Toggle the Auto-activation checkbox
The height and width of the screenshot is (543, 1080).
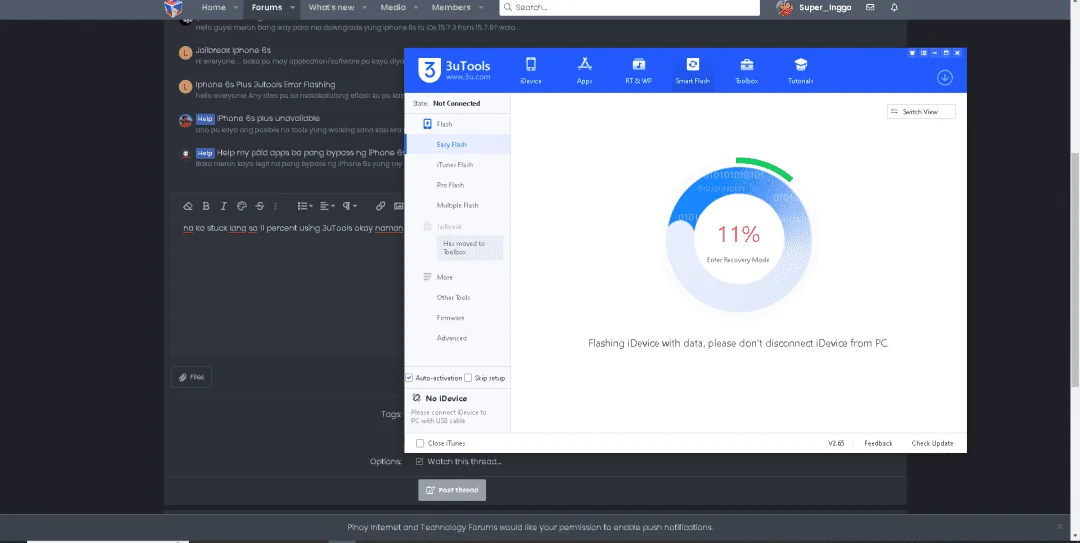pyautogui.click(x=409, y=378)
